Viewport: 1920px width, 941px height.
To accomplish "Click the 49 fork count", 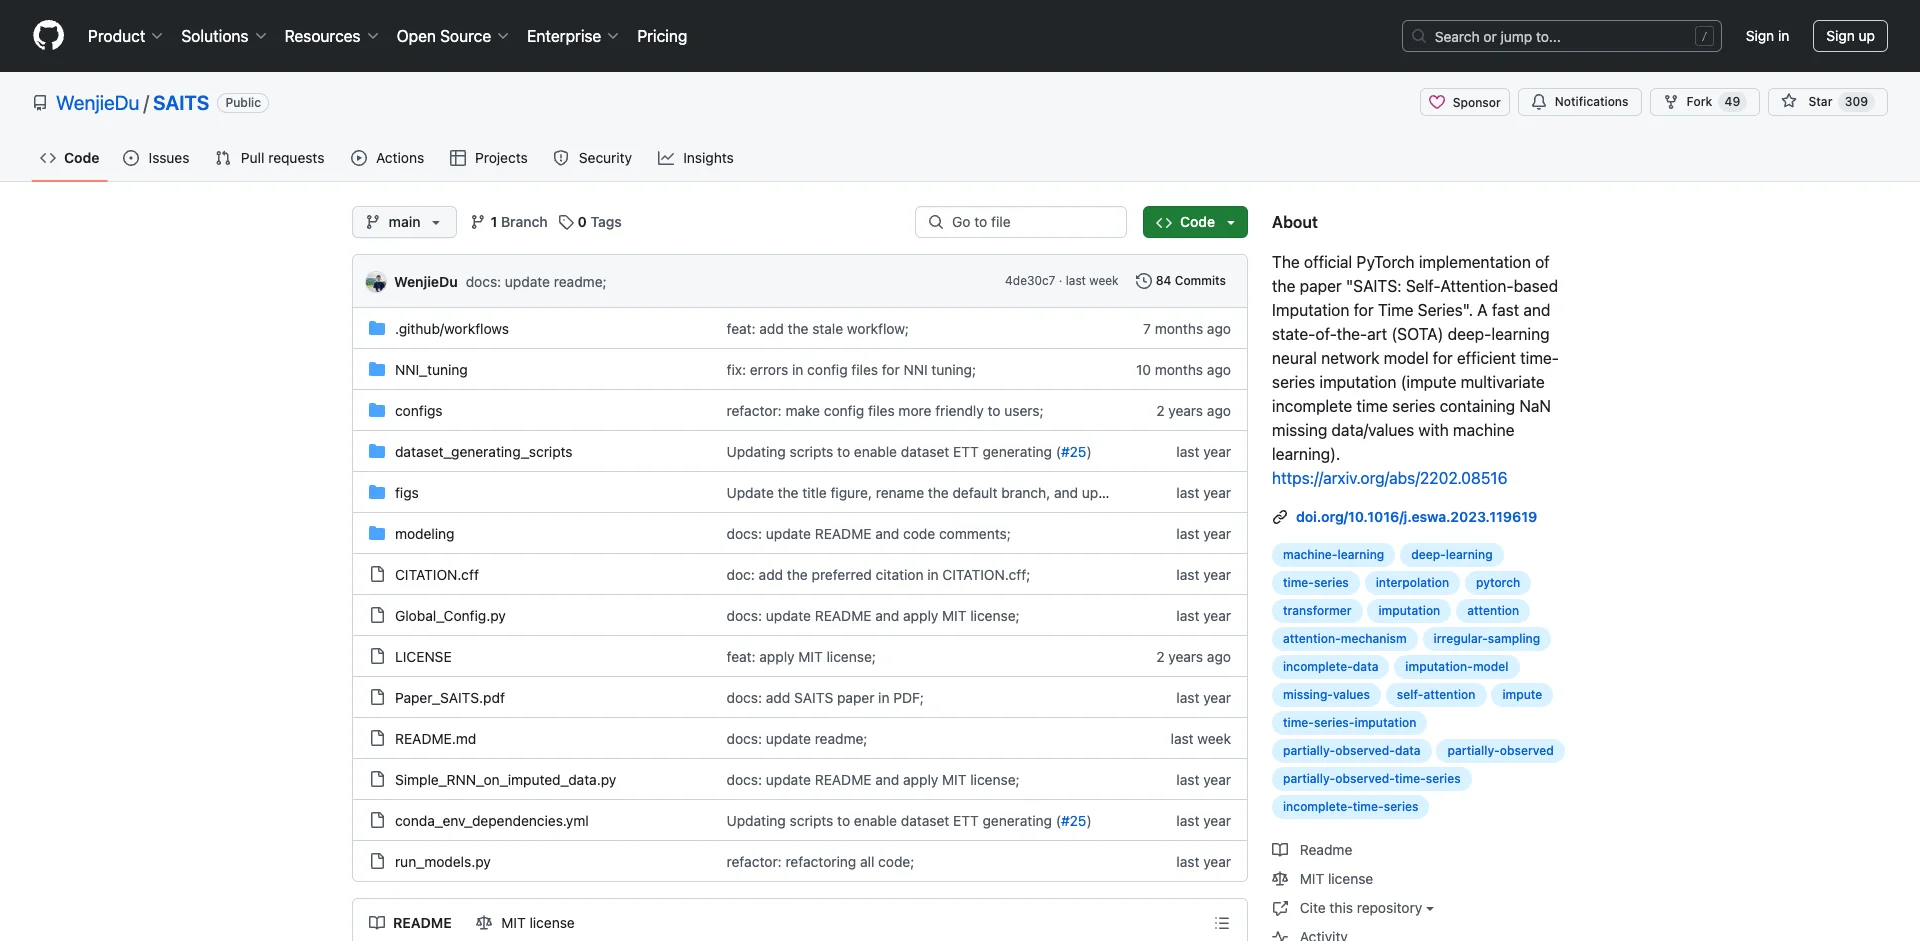I will pos(1732,102).
